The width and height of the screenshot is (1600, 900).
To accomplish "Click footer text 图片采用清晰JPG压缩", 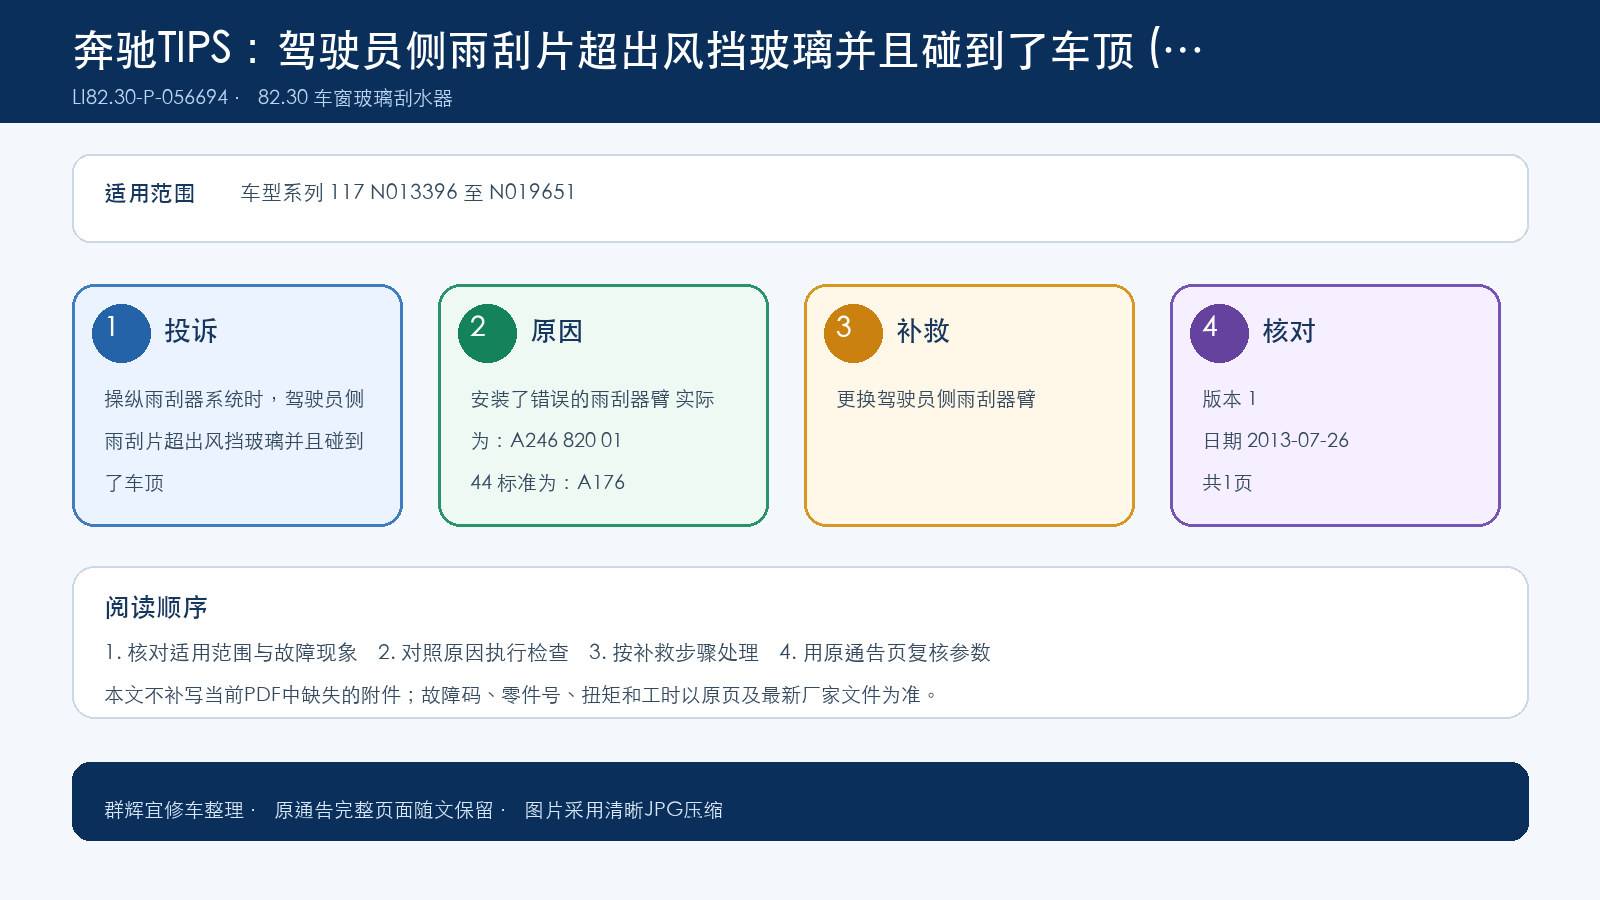I will point(624,810).
